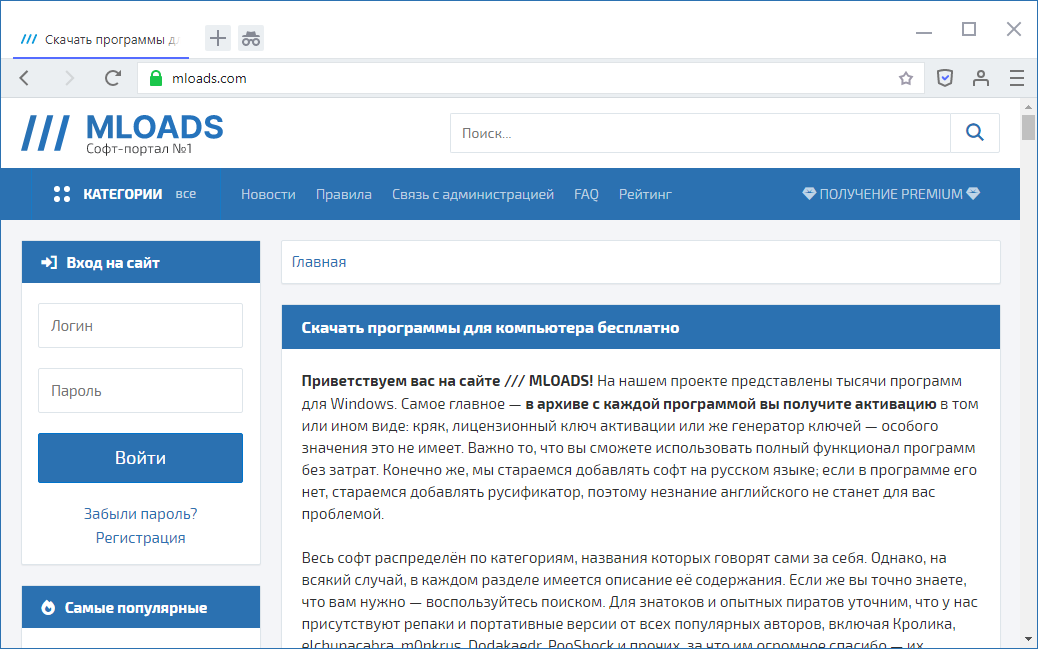The image size is (1038, 649).
Task: Close the browser window
Action: (1014, 29)
